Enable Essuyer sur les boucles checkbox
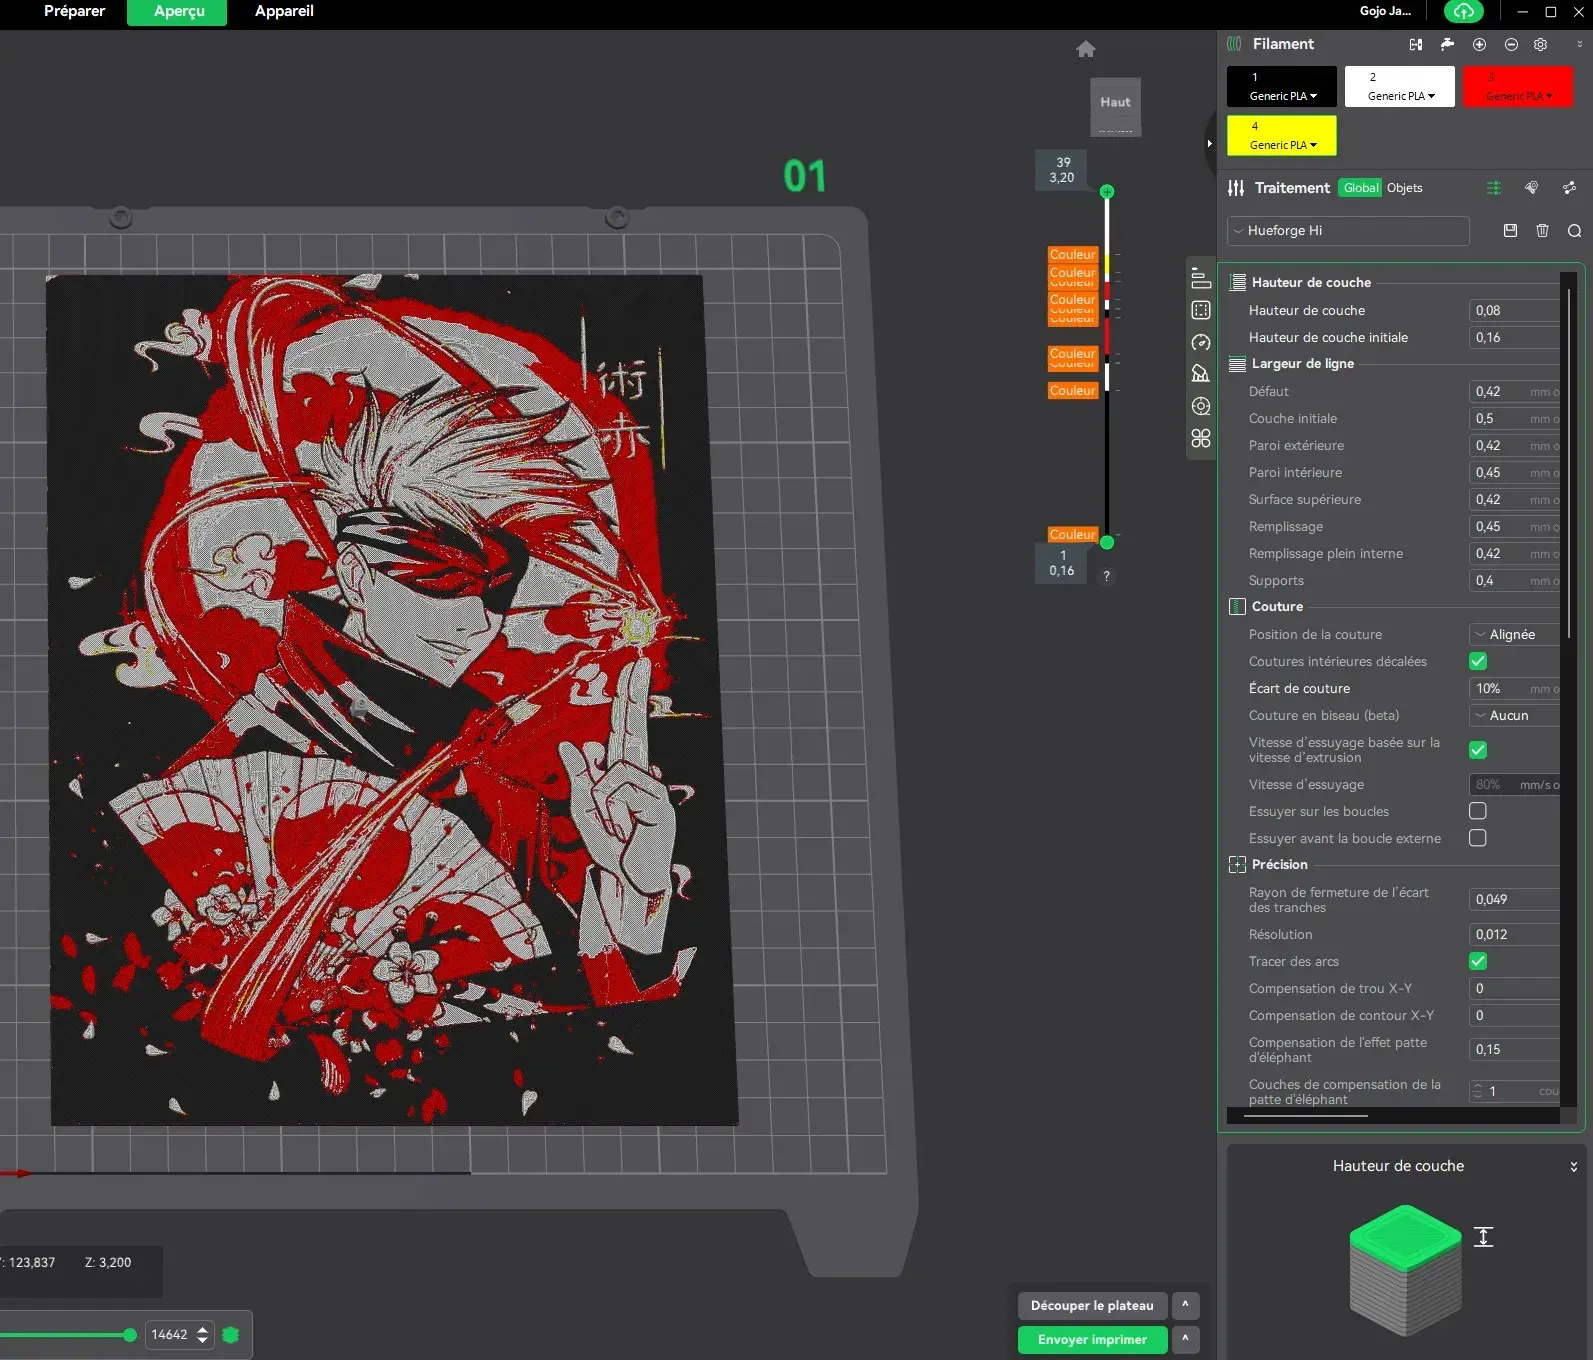The height and width of the screenshot is (1360, 1593). tap(1478, 811)
